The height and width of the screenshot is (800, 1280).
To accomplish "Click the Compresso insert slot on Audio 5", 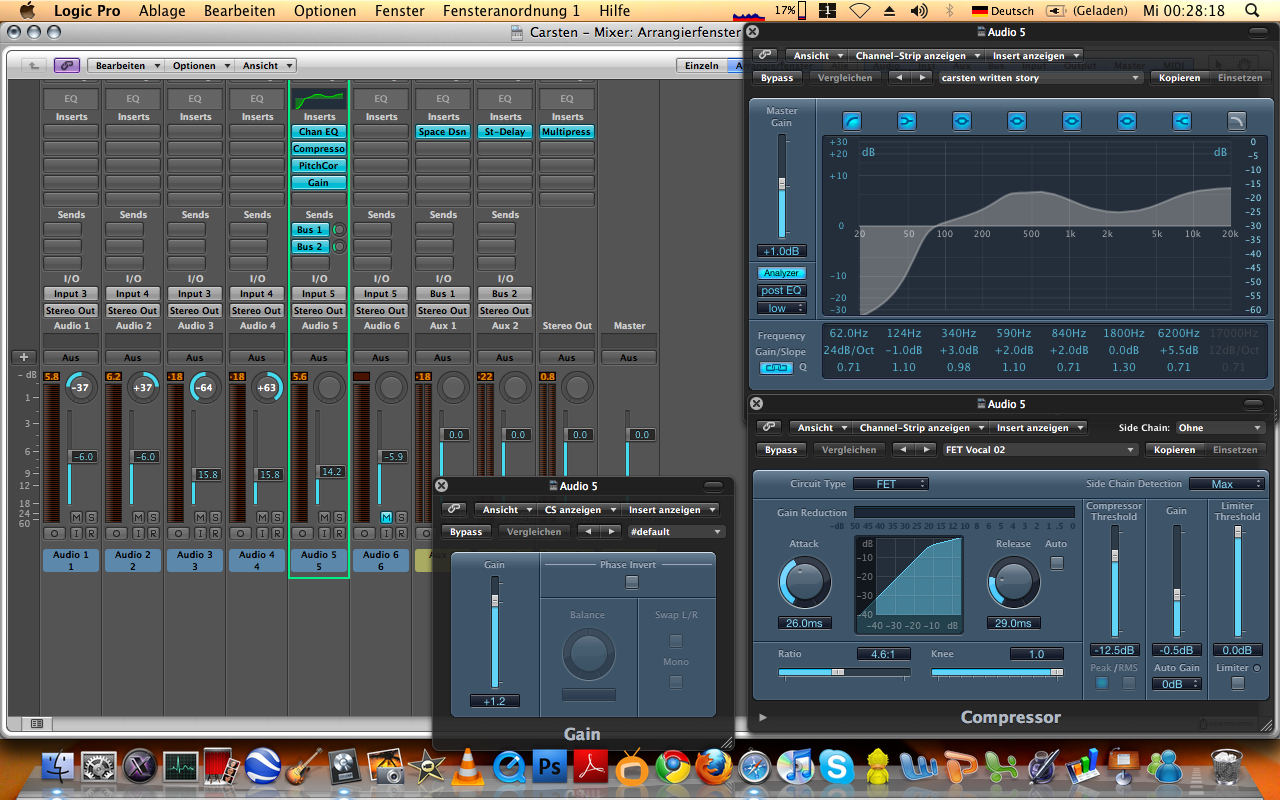I will (319, 148).
